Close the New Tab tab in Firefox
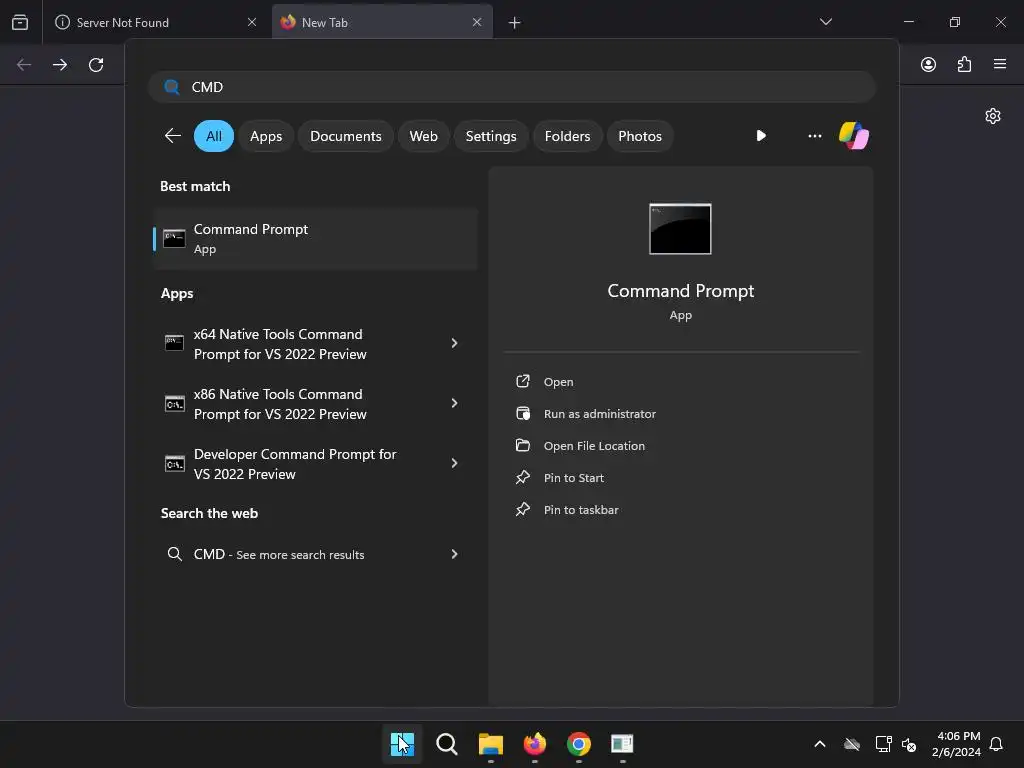The height and width of the screenshot is (768, 1024). point(477,22)
